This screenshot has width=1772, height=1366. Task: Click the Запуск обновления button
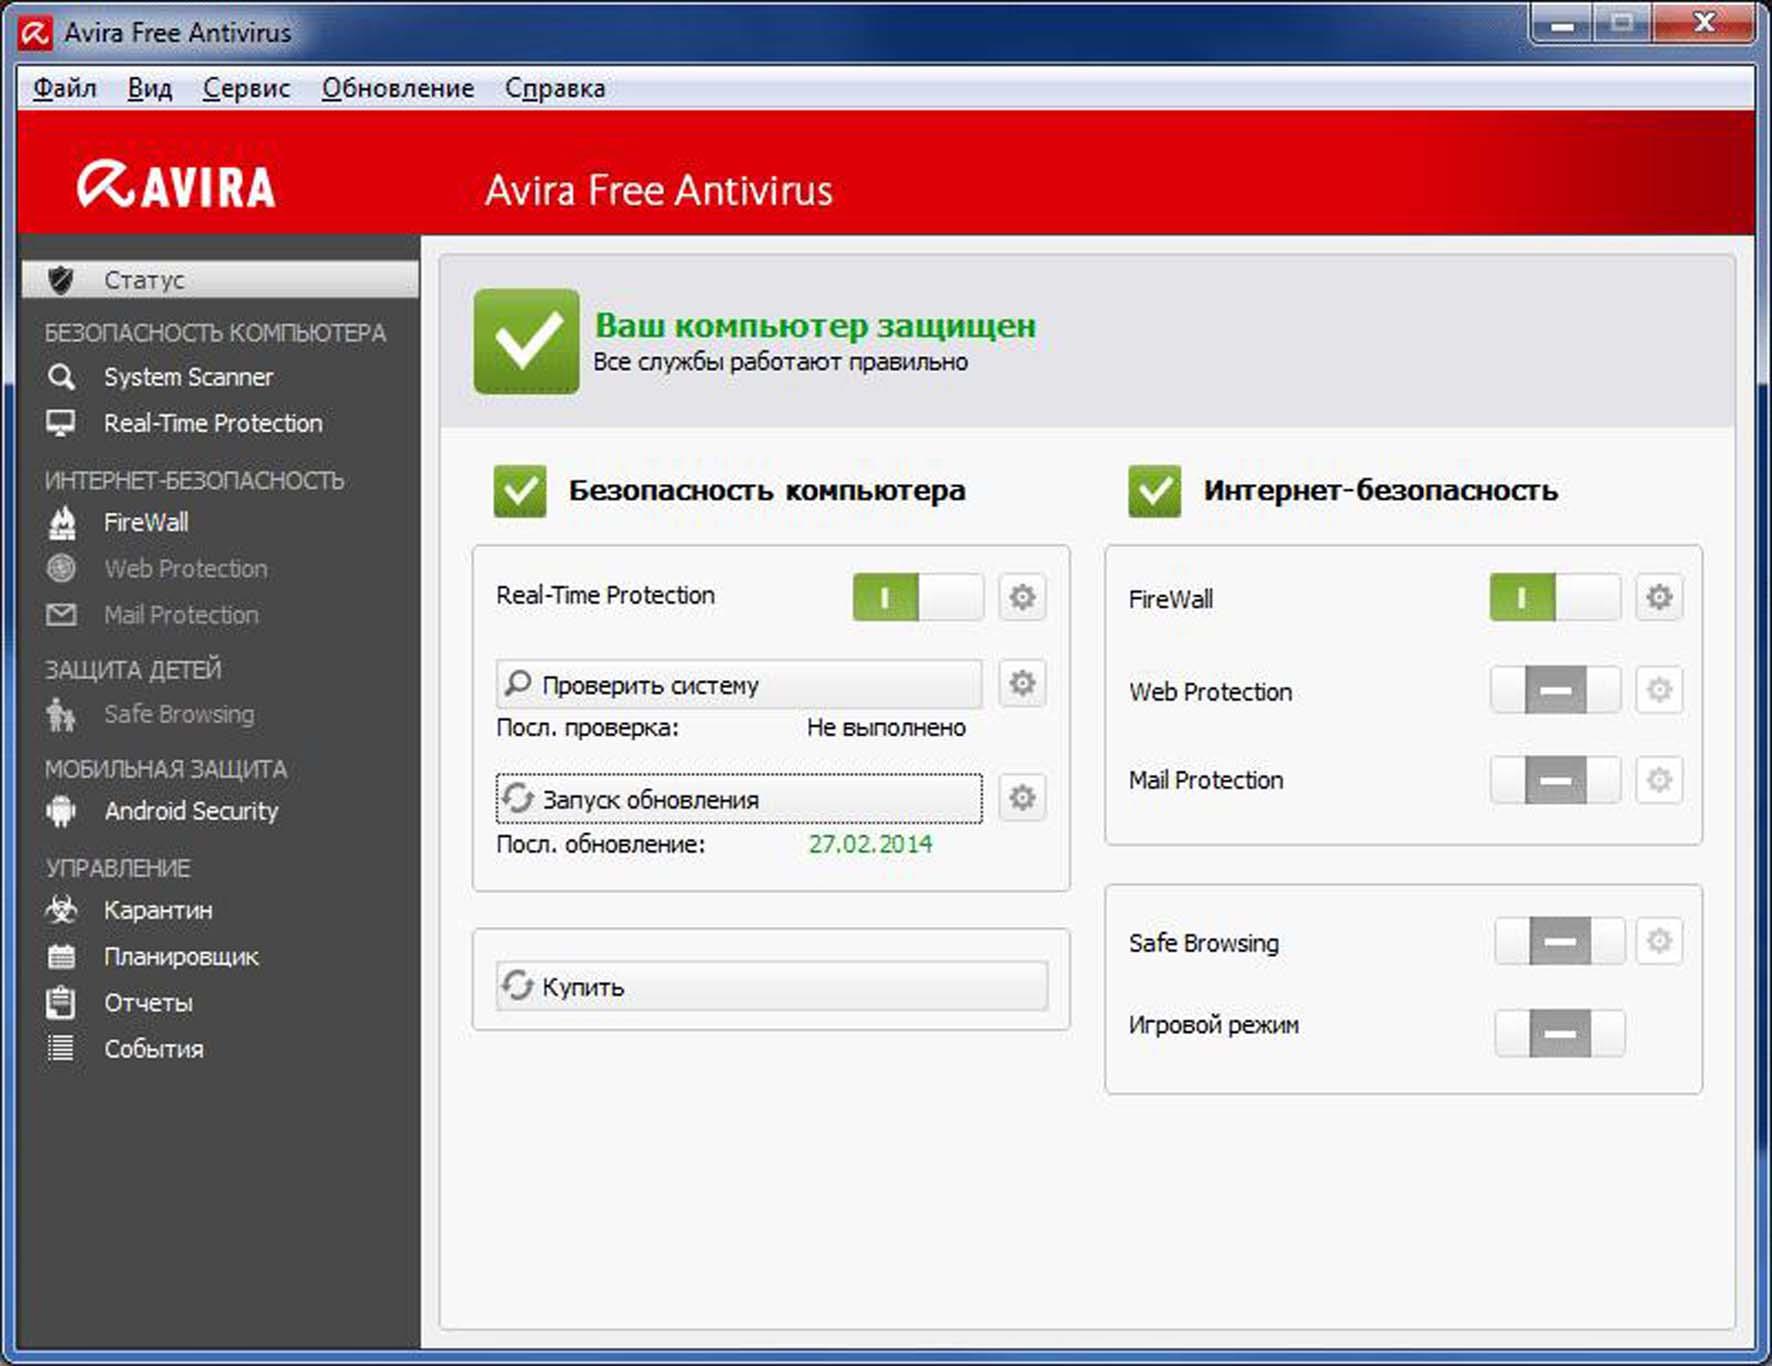739,799
